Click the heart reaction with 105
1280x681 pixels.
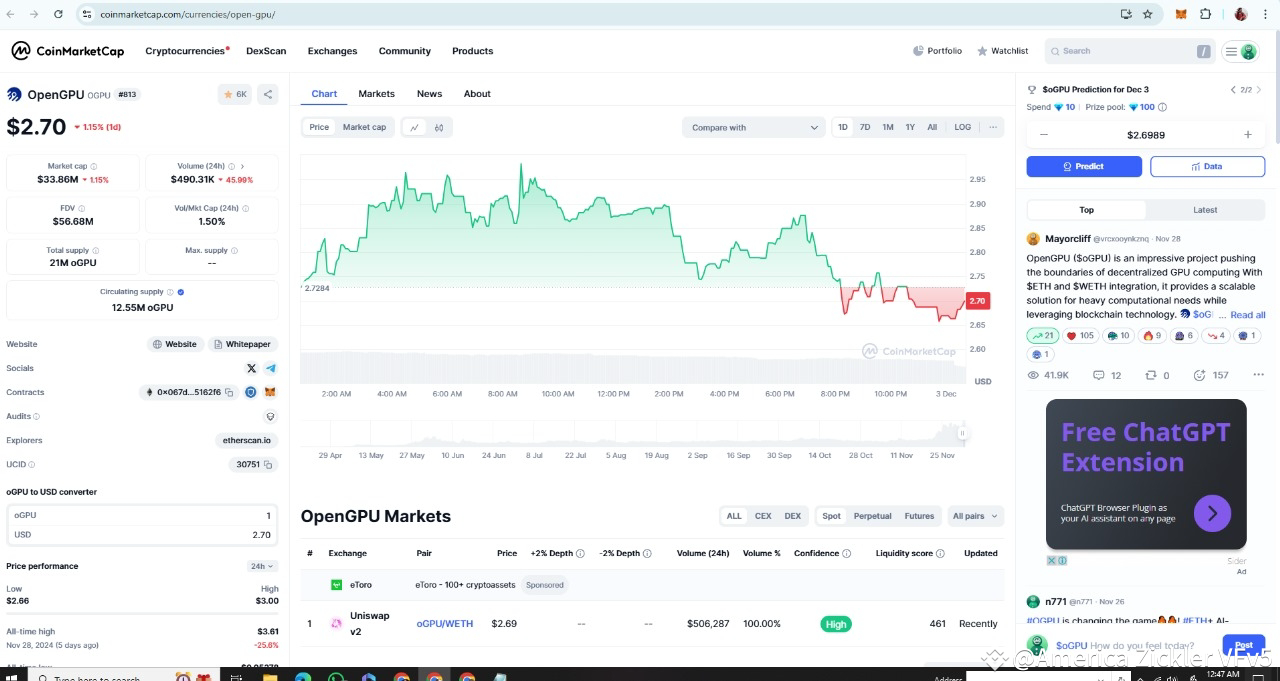pos(1080,336)
